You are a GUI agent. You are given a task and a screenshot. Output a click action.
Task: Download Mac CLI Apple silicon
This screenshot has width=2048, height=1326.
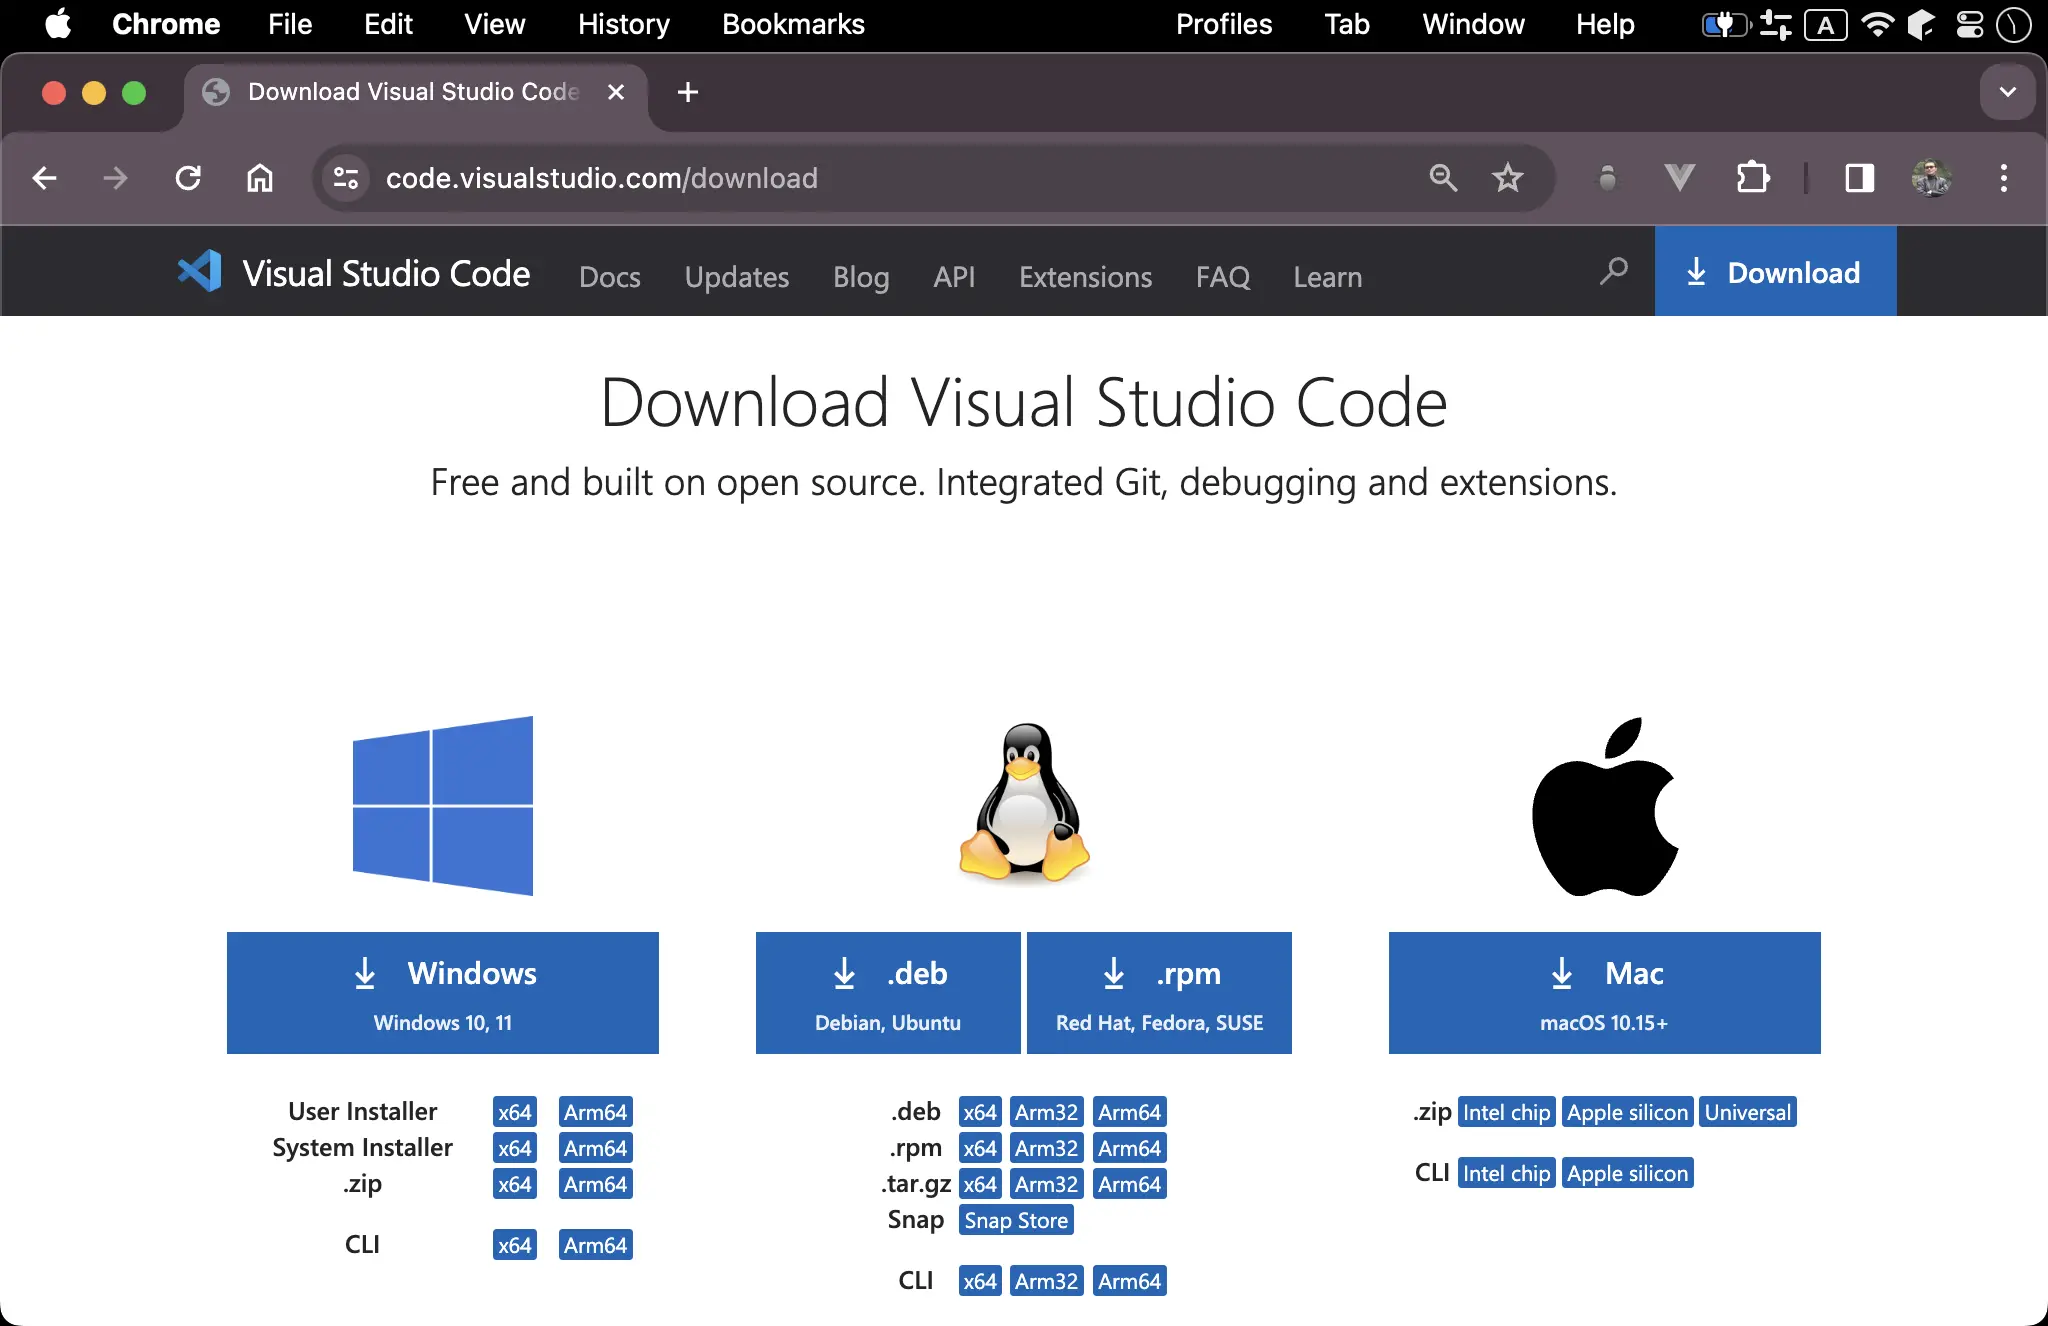[1628, 1173]
